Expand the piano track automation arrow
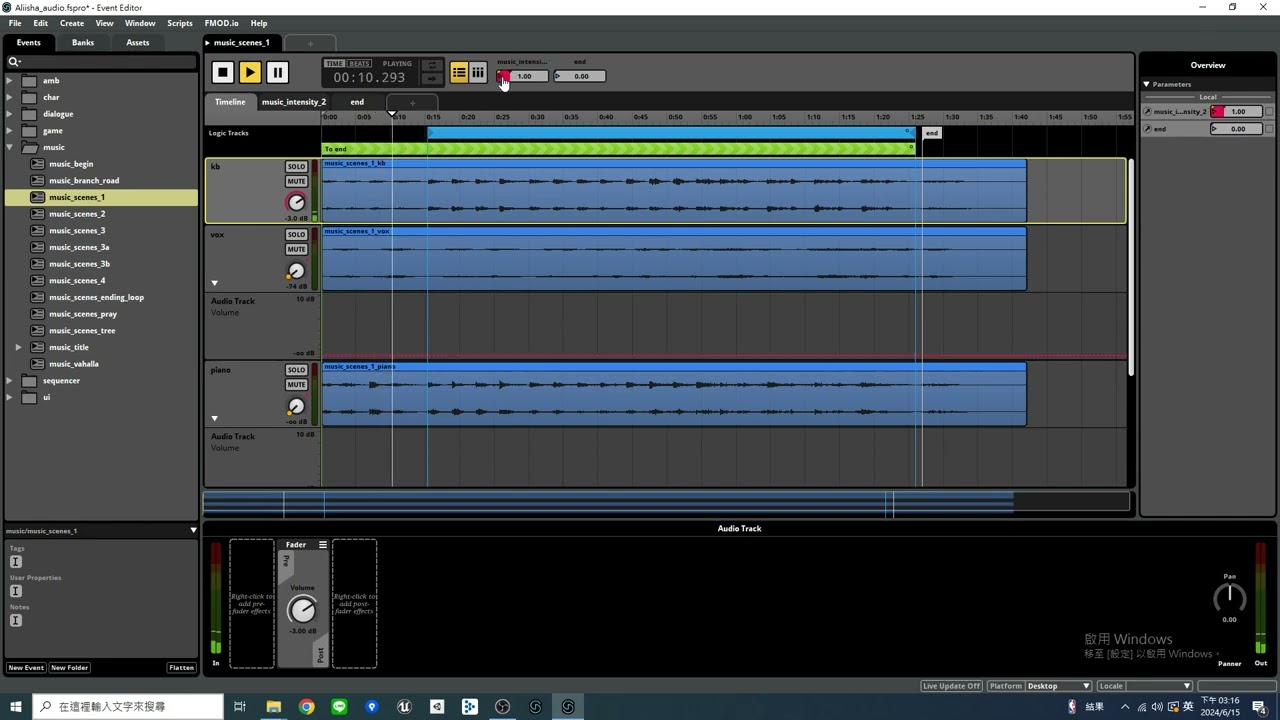Viewport: 1280px width, 720px height. coord(214,418)
